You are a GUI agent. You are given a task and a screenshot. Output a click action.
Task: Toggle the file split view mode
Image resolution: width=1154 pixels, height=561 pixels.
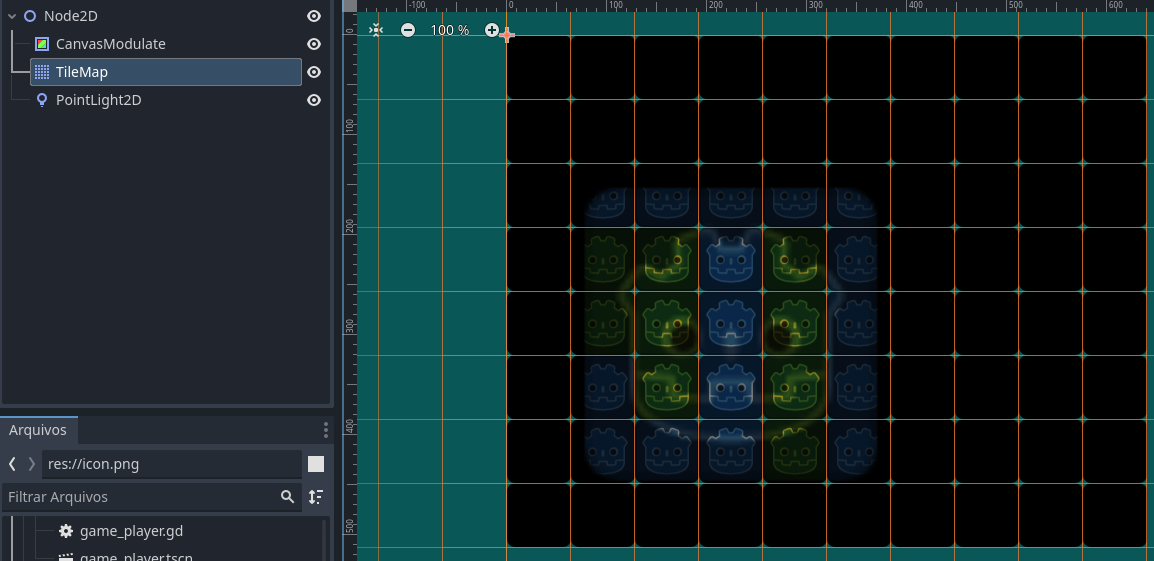(x=316, y=464)
